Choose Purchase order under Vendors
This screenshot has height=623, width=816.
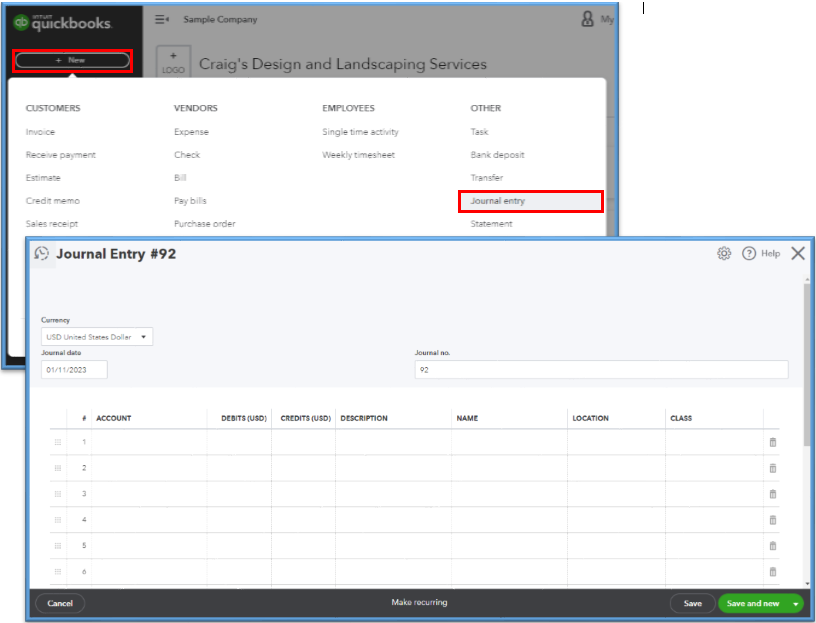[205, 224]
